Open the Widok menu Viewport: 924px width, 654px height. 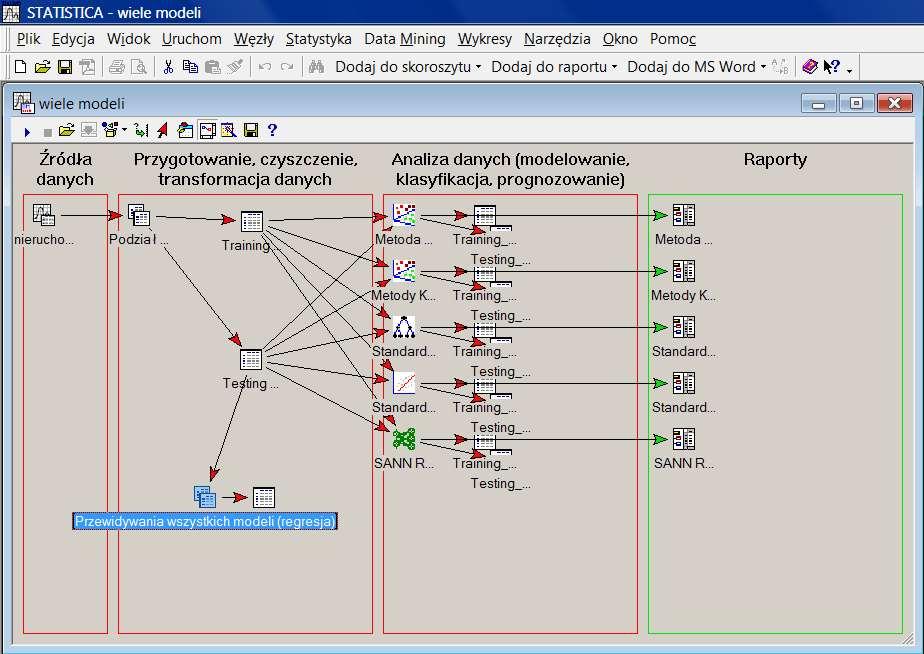click(x=128, y=39)
